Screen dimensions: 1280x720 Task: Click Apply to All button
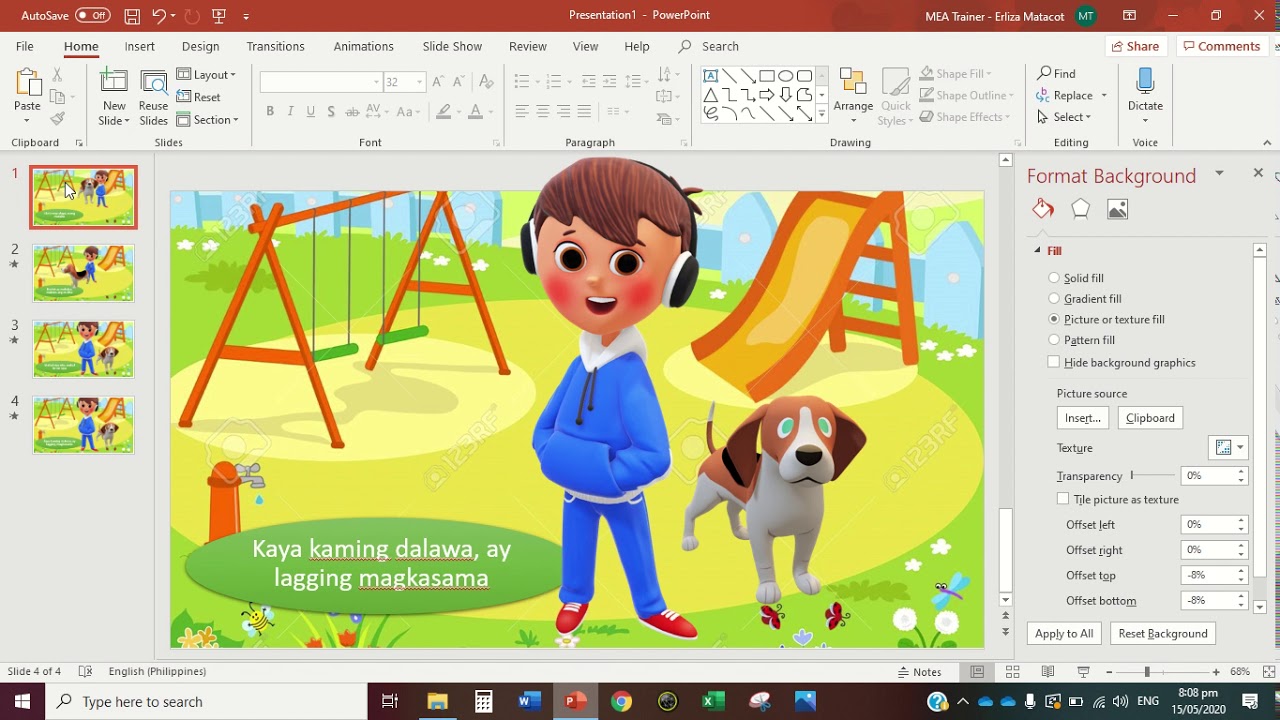click(1064, 633)
